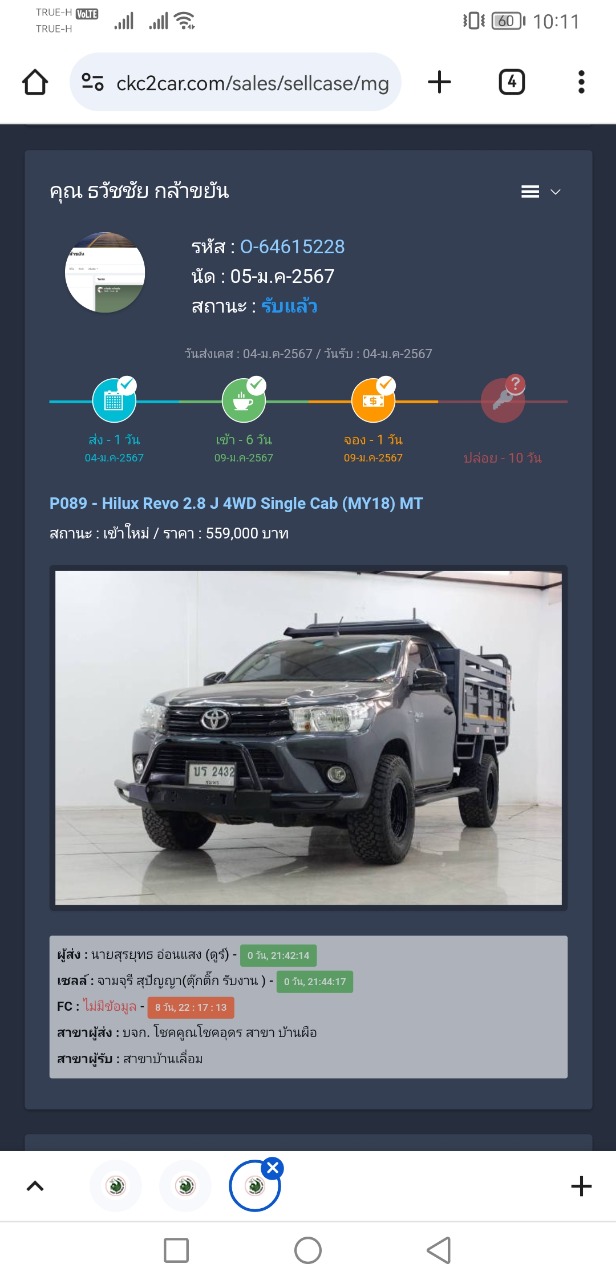Open the Chrome three-dot menu
This screenshot has width=616, height=1280.
tap(581, 82)
